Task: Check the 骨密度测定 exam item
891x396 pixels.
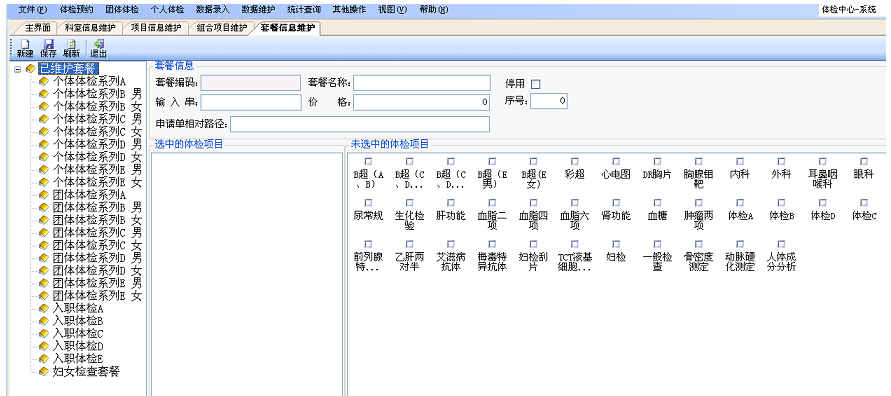Action: pyautogui.click(x=698, y=244)
